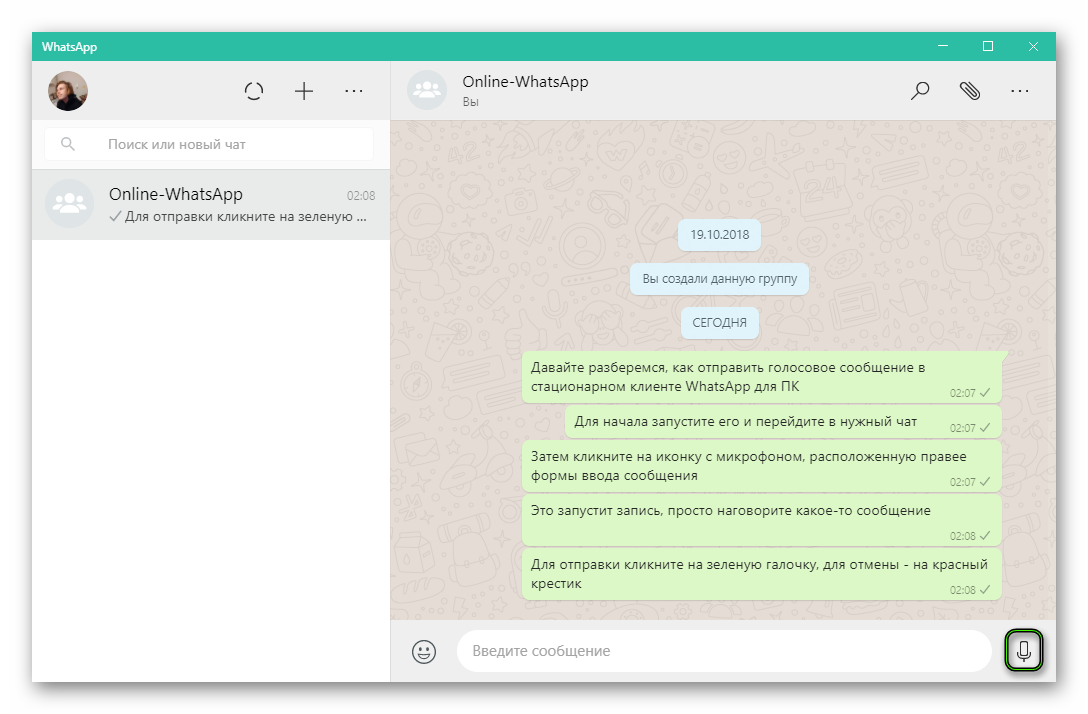Maximize the WhatsApp window
The image size is (1088, 714).
click(x=988, y=46)
